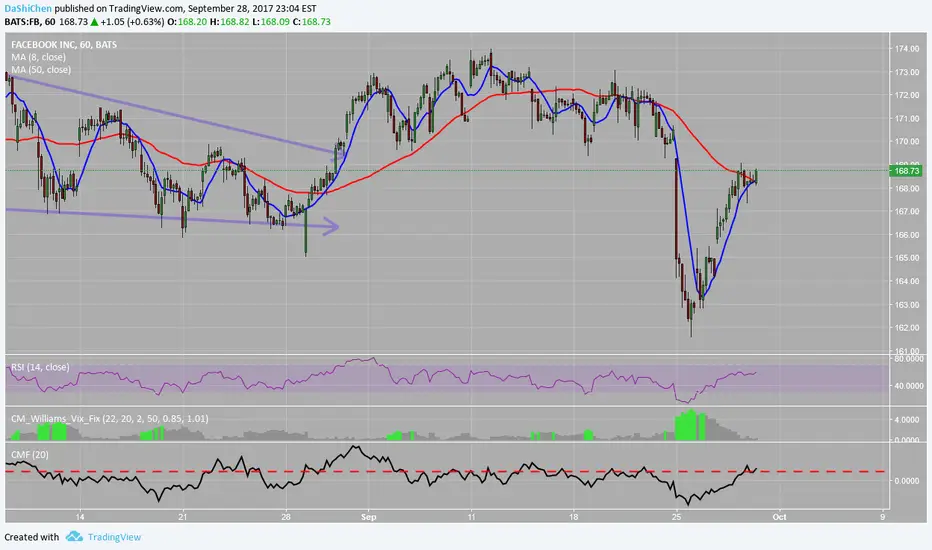This screenshot has height=550, width=932.
Task: Click the 14 date label on time axis
Action: (80, 517)
